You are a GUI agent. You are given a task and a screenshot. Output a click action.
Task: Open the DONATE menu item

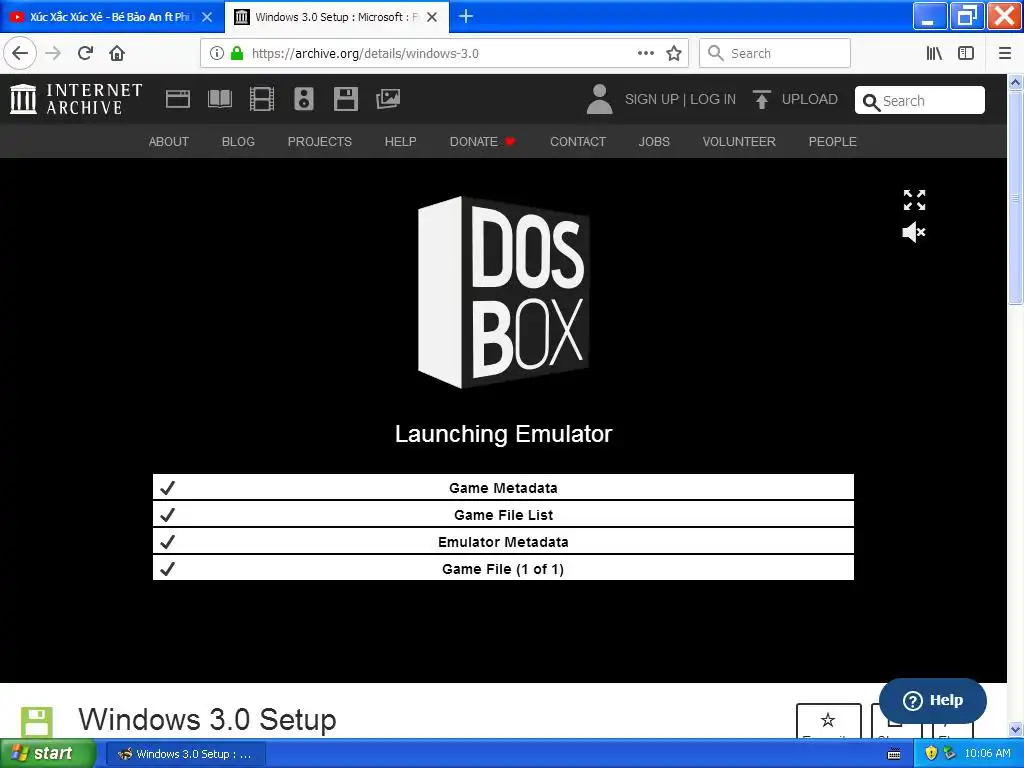pyautogui.click(x=482, y=141)
